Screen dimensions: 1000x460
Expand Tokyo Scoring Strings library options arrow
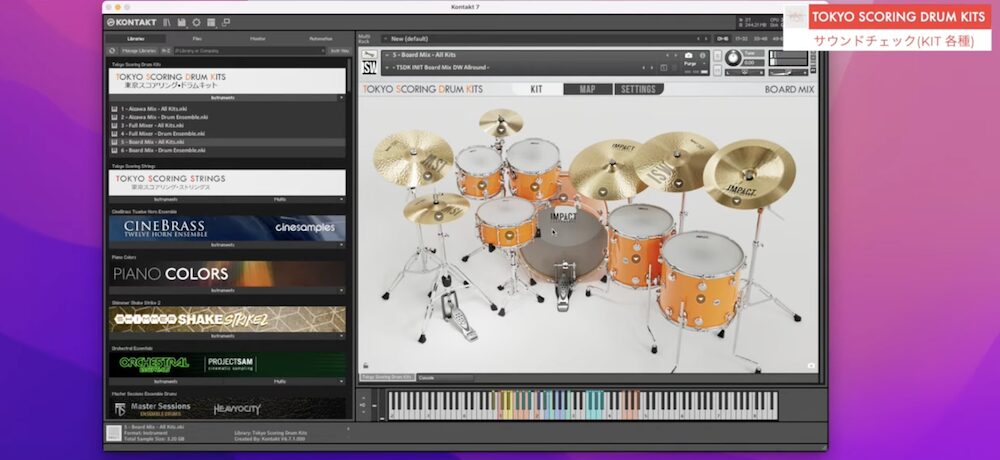pyautogui.click(x=341, y=199)
